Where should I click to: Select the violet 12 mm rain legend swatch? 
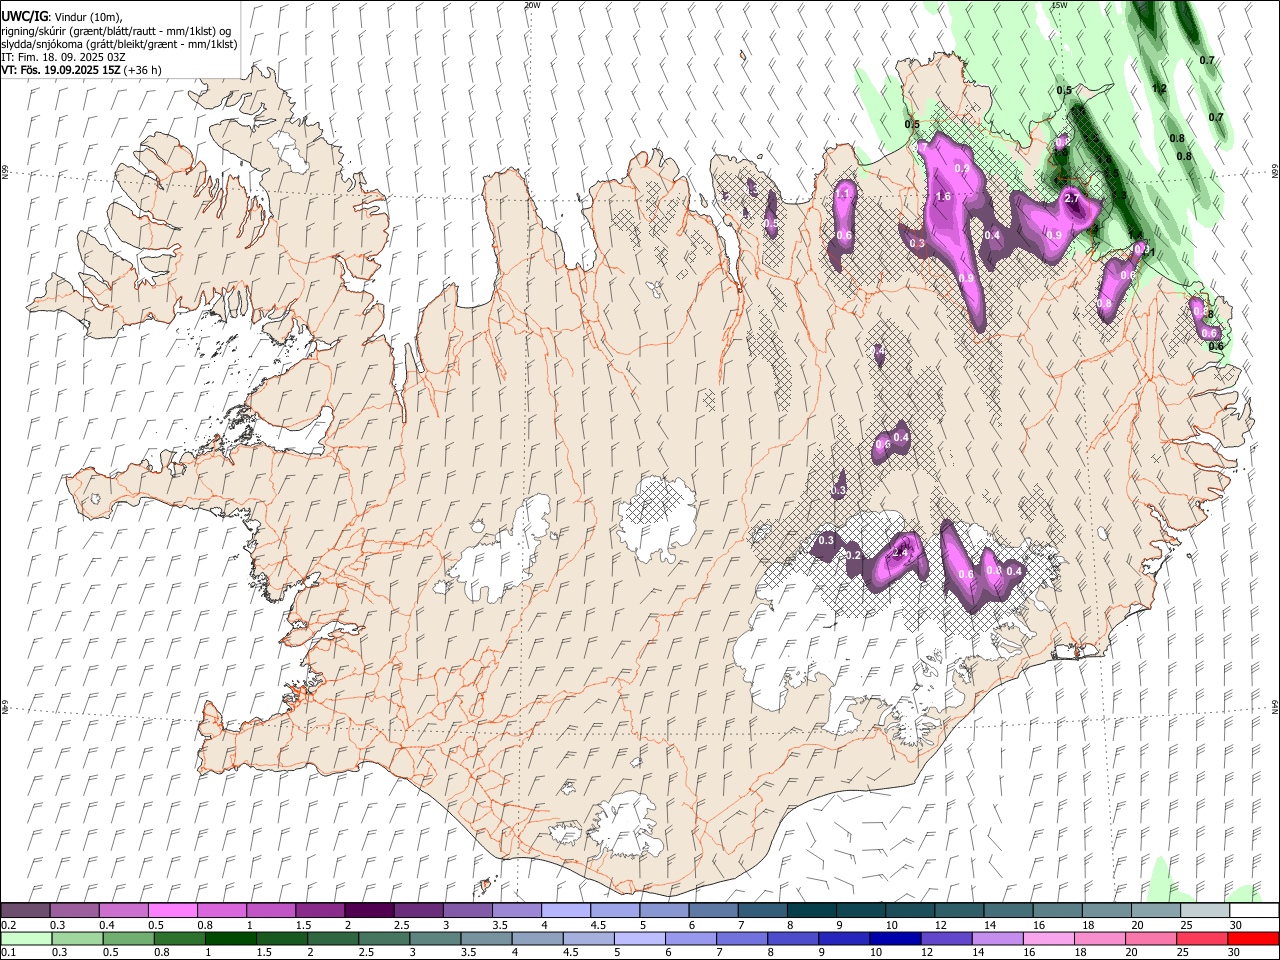point(946,938)
